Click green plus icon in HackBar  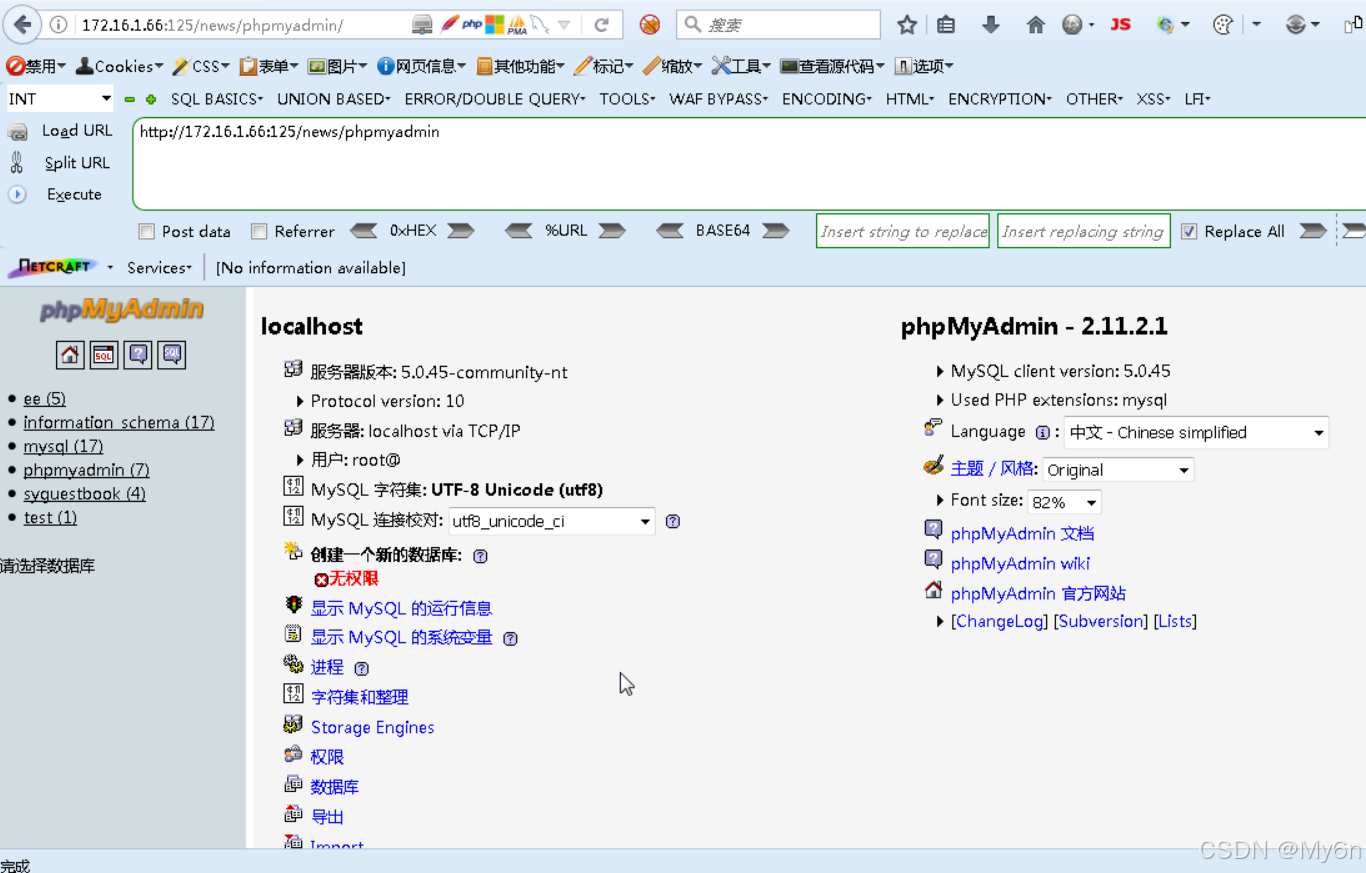point(151,99)
